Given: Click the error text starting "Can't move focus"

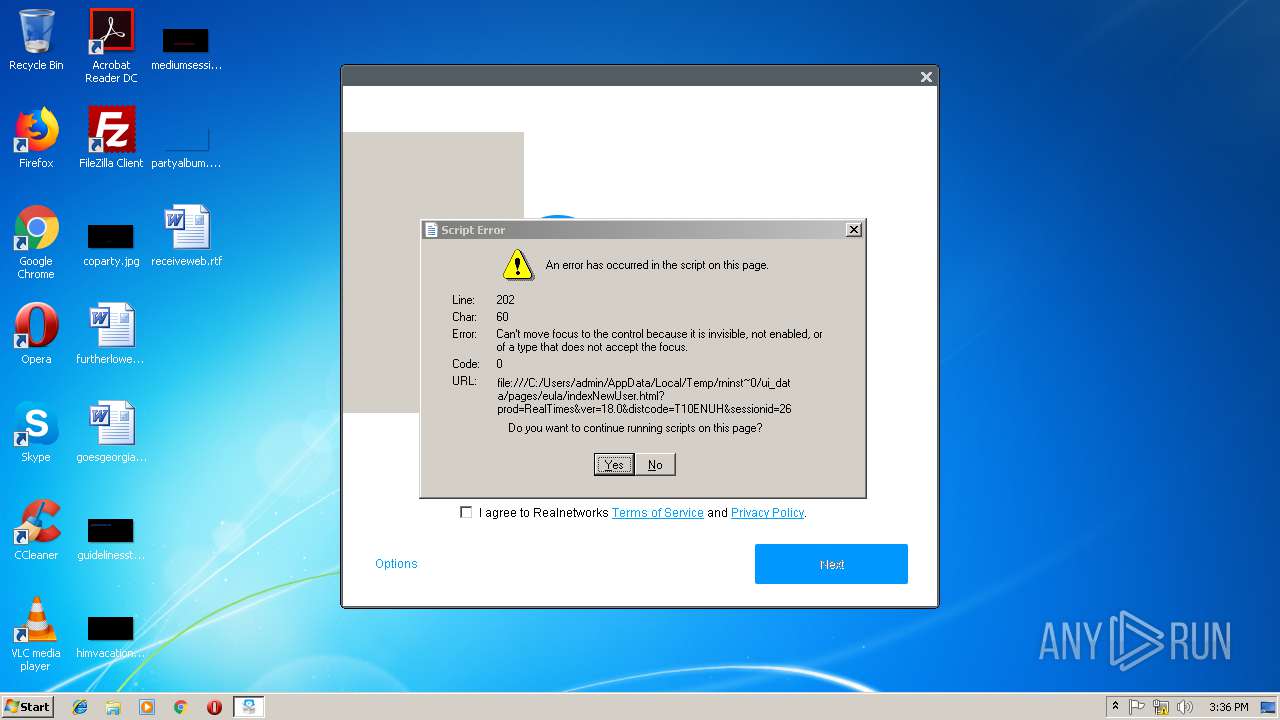Looking at the screenshot, I should point(659,340).
